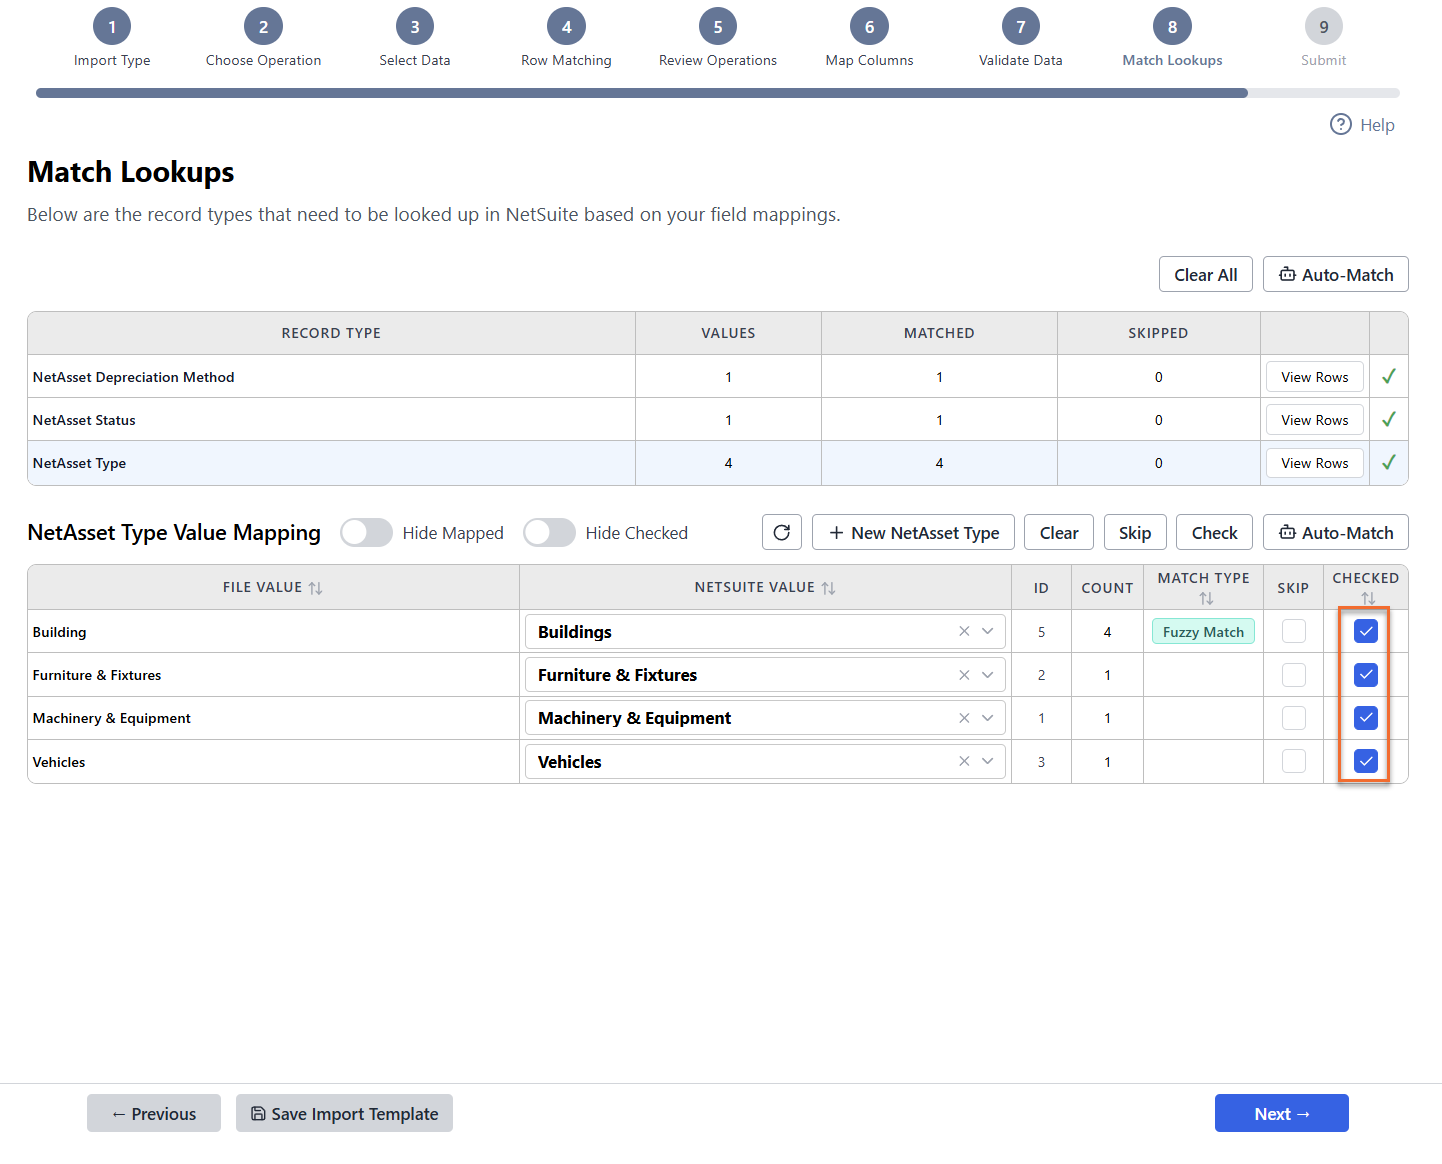
Task: Clear the Buildings NetSuite value (x icon)
Action: pyautogui.click(x=964, y=631)
